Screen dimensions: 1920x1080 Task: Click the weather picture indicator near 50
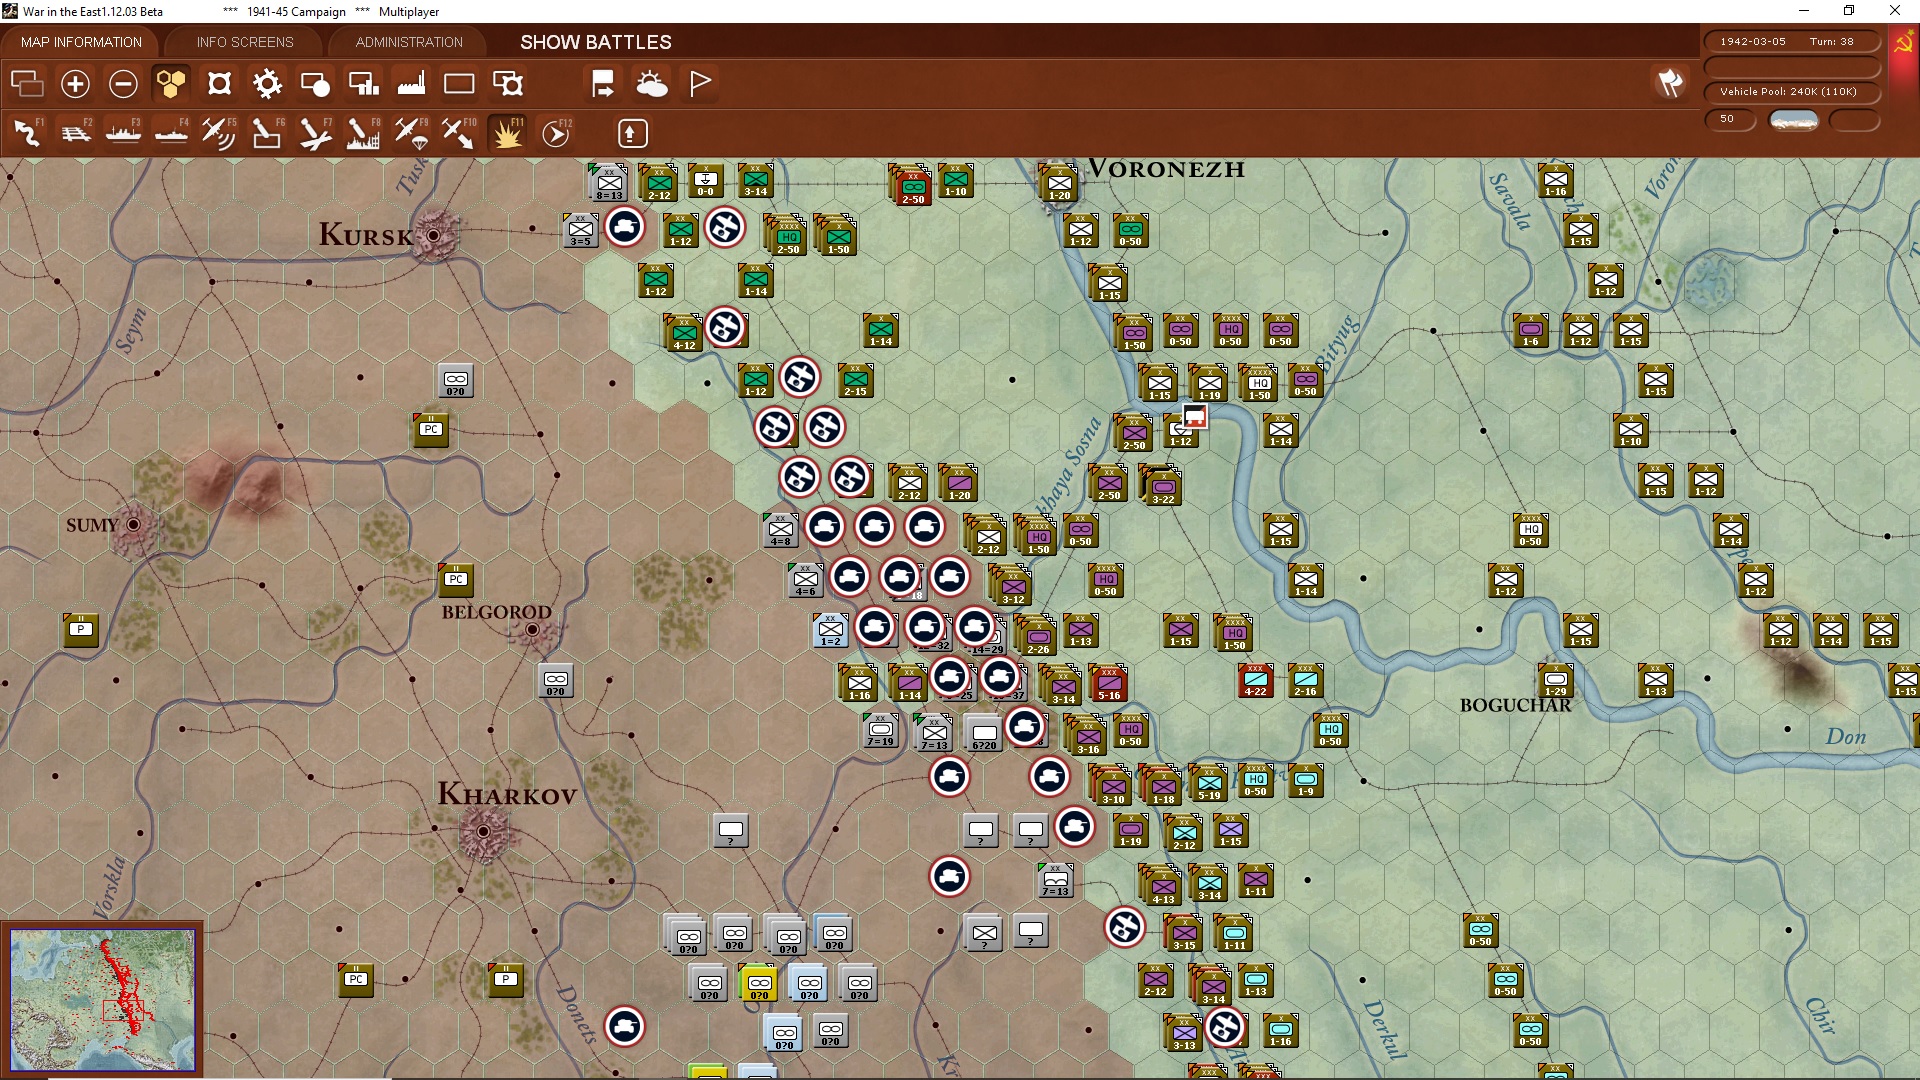[1794, 120]
